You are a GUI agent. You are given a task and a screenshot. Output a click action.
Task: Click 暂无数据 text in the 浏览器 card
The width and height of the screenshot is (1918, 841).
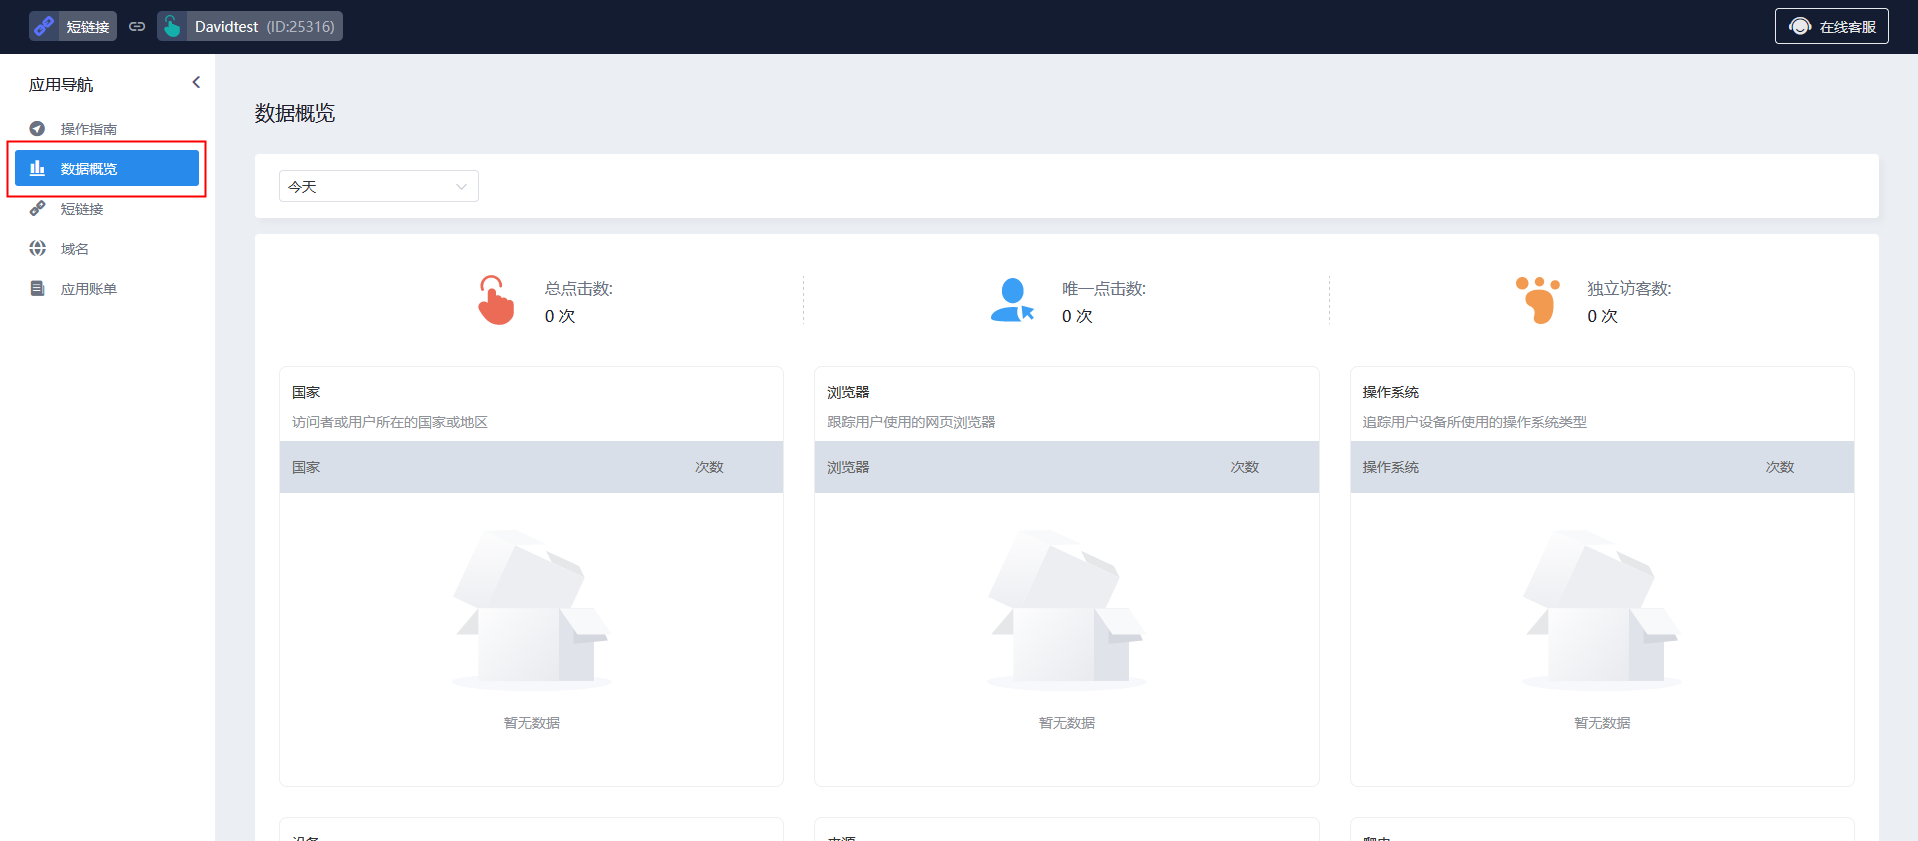click(1066, 723)
